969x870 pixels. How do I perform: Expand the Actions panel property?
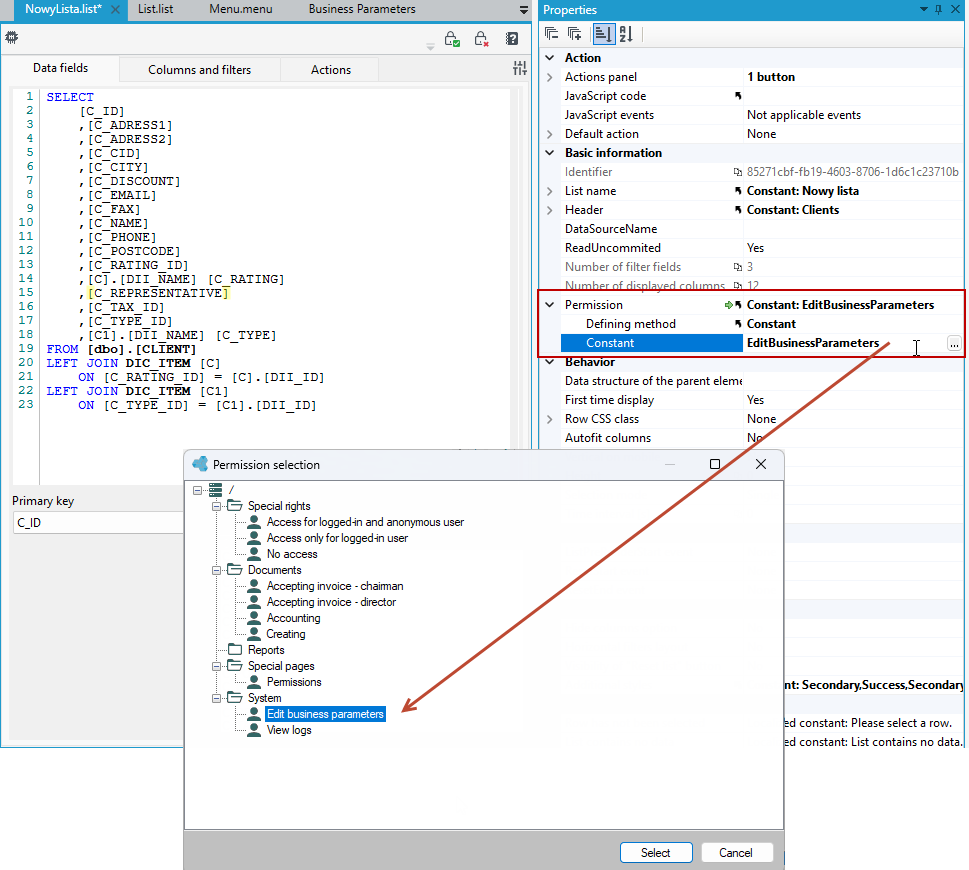(x=549, y=77)
